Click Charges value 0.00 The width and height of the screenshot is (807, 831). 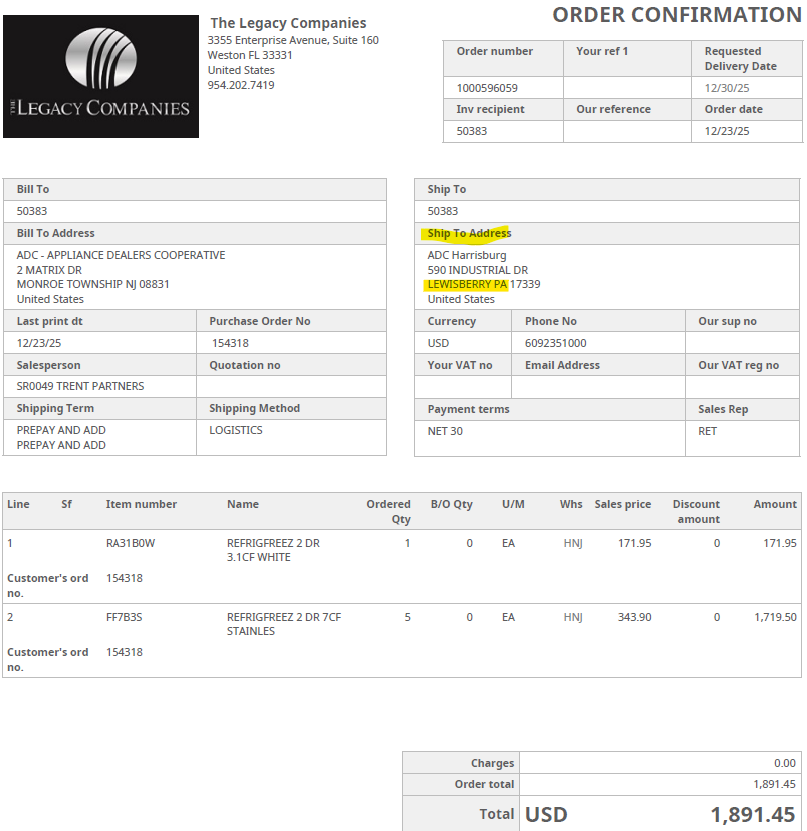click(x=785, y=763)
